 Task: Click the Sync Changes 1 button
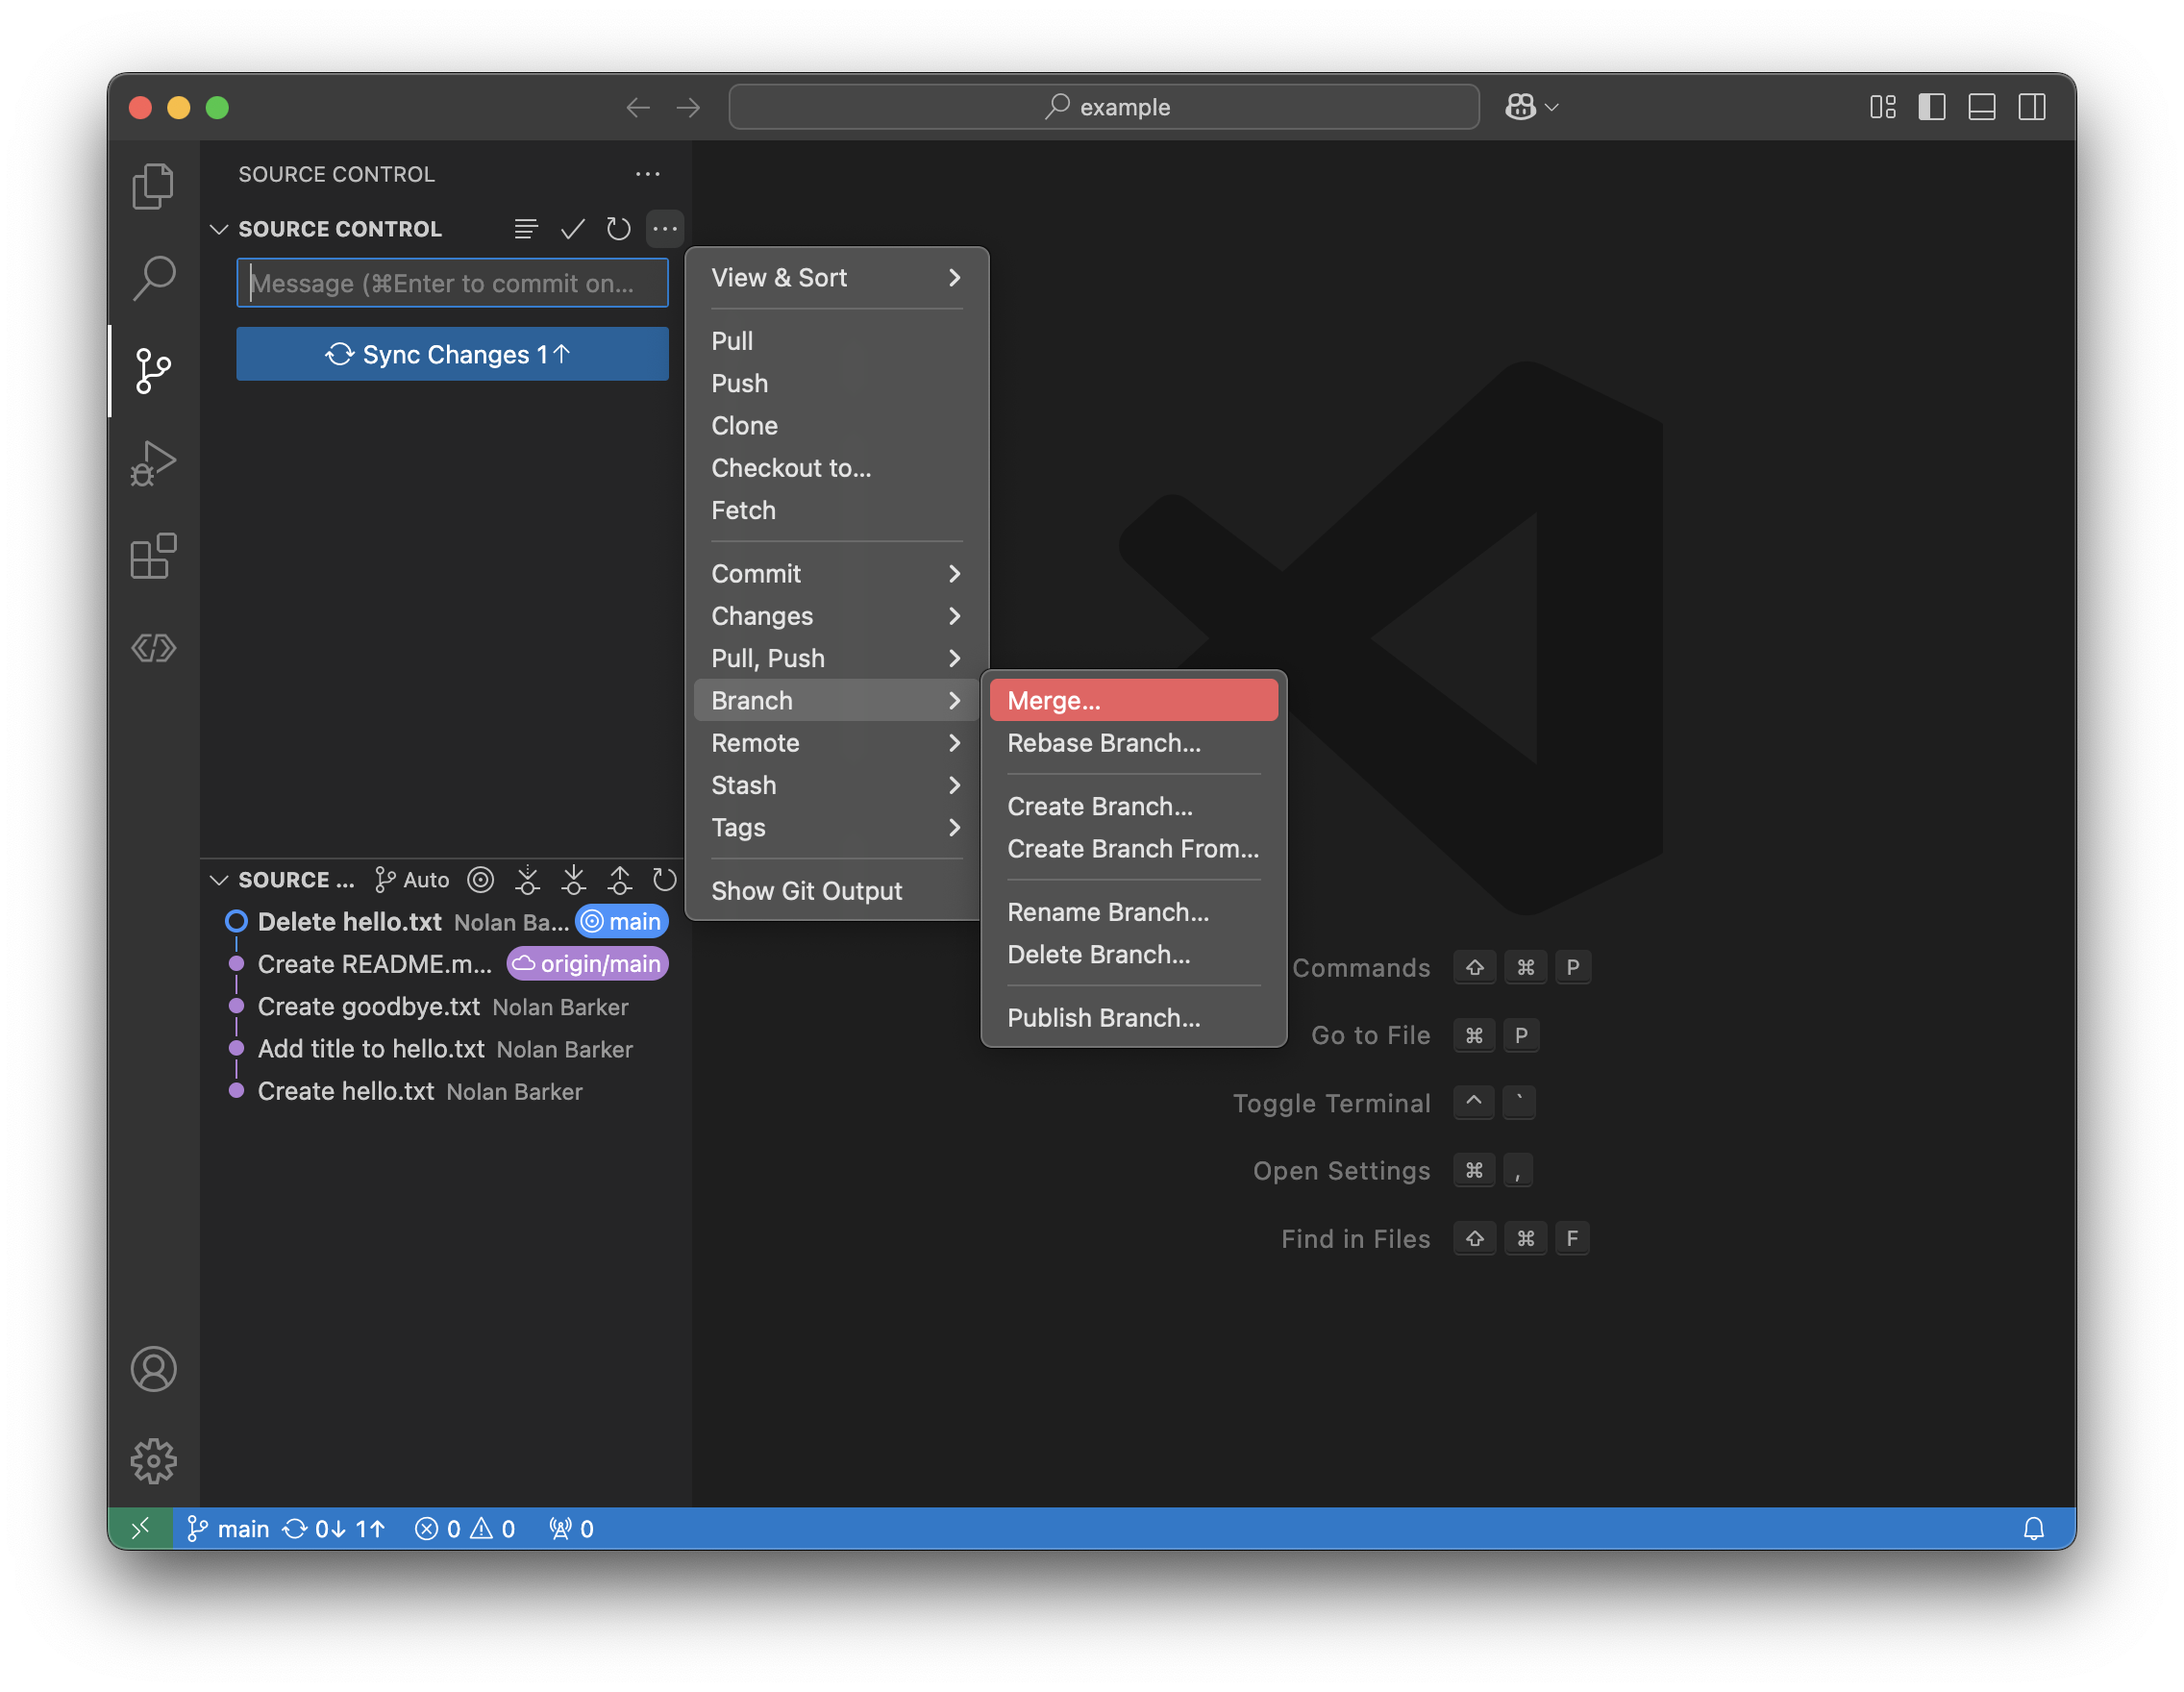[x=452, y=354]
